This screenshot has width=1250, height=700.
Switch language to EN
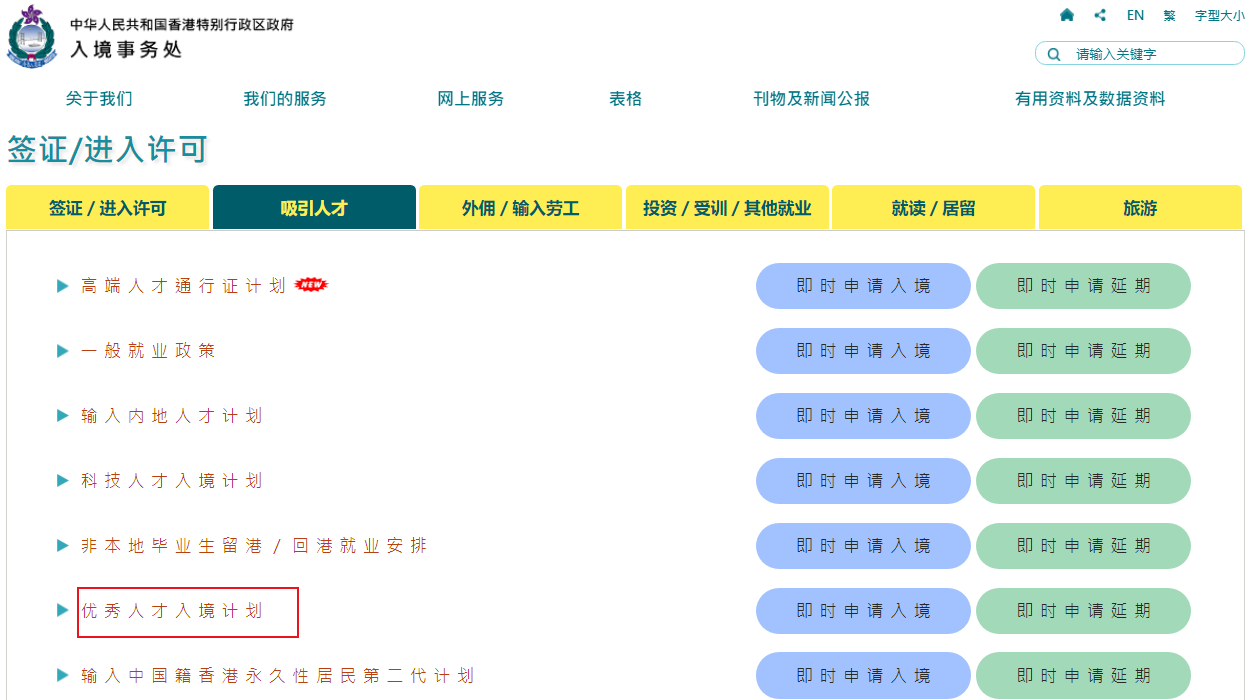click(x=1135, y=15)
